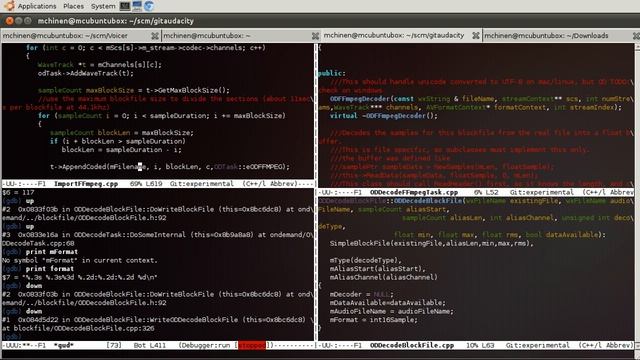Click '10% L63' in ODDecodeBlockFile mode line
The width and height of the screenshot is (640, 360).
pos(480,345)
